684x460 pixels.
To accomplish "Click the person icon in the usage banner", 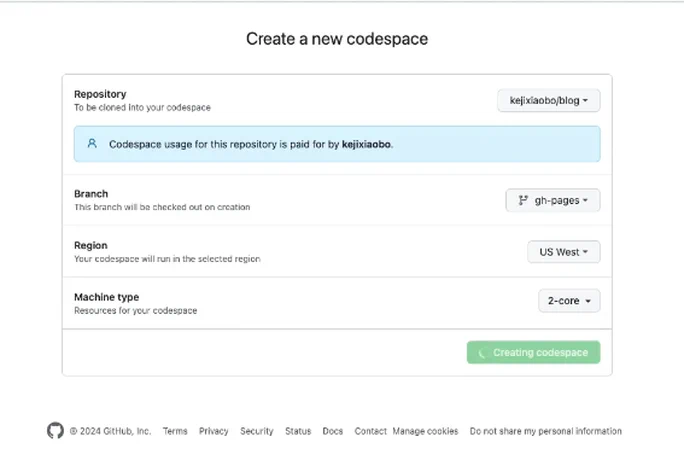I will pos(92,144).
